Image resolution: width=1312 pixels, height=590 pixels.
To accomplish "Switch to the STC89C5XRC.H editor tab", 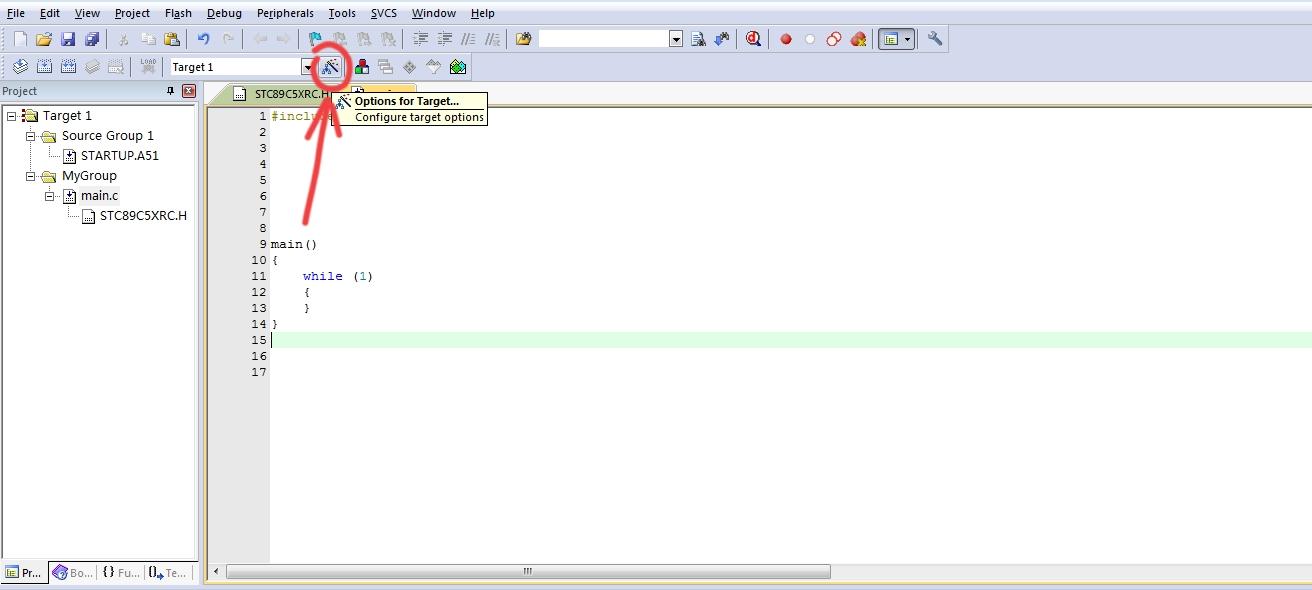I will (280, 94).
